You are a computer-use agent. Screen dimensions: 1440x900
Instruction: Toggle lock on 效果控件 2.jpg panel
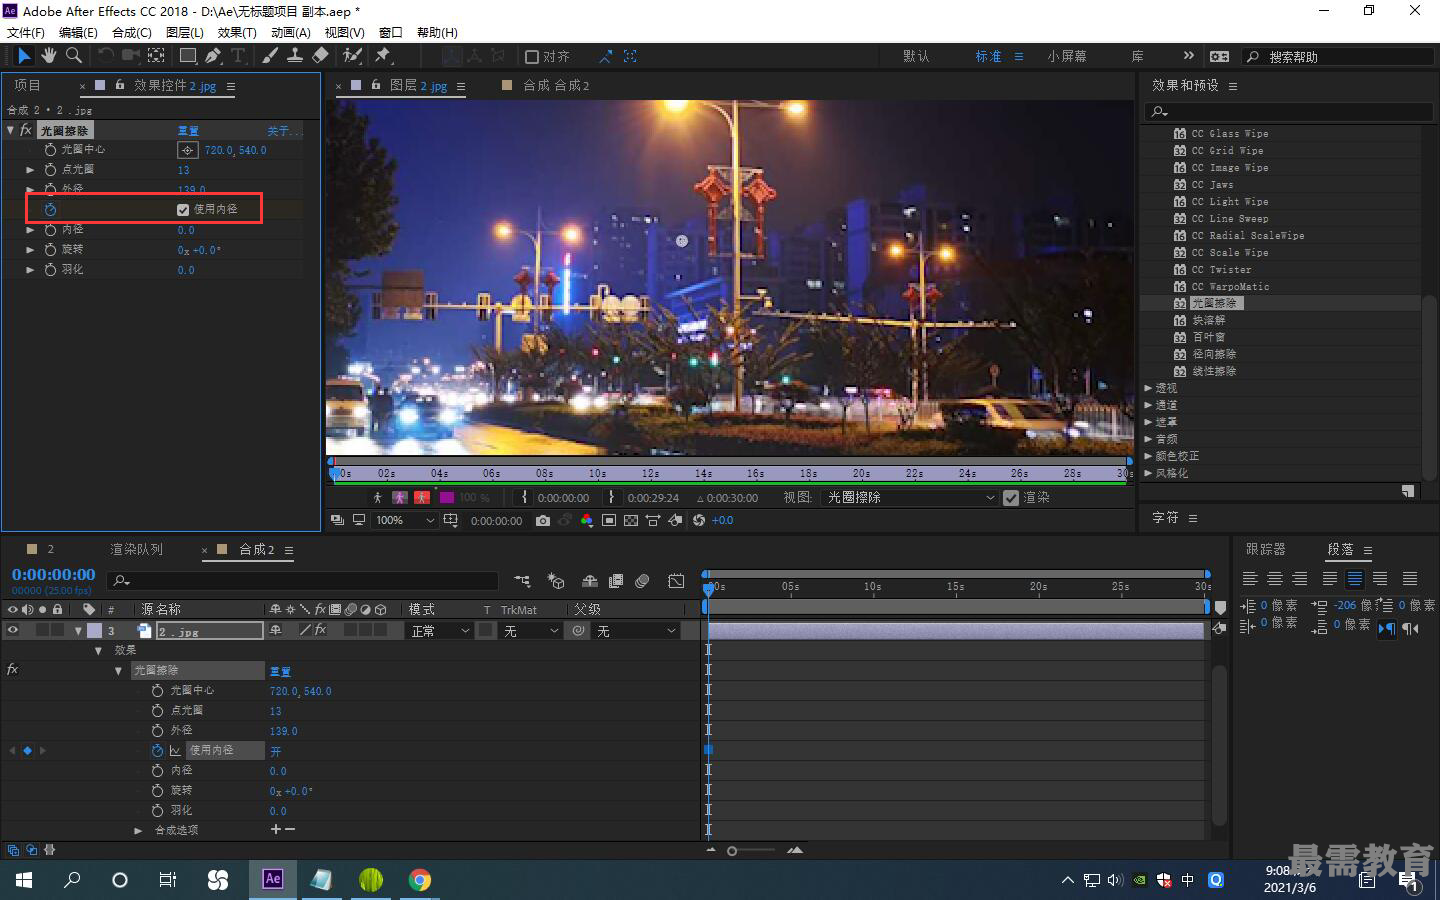pyautogui.click(x=120, y=85)
